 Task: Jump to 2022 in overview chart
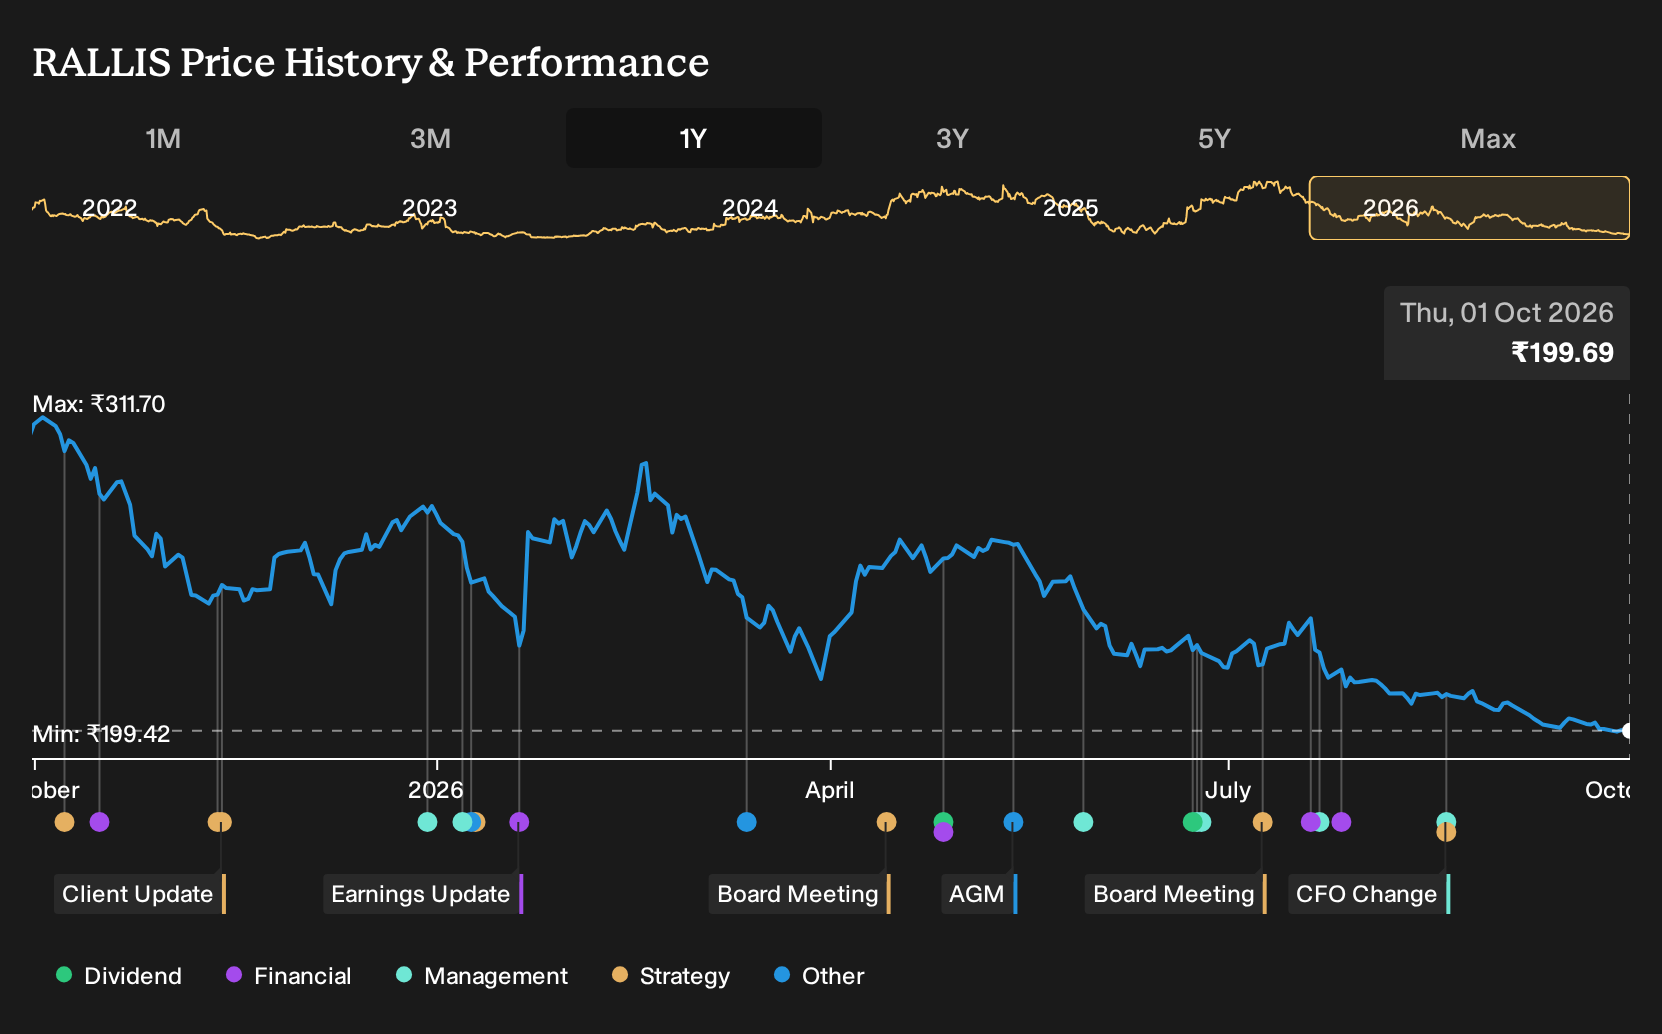point(109,208)
